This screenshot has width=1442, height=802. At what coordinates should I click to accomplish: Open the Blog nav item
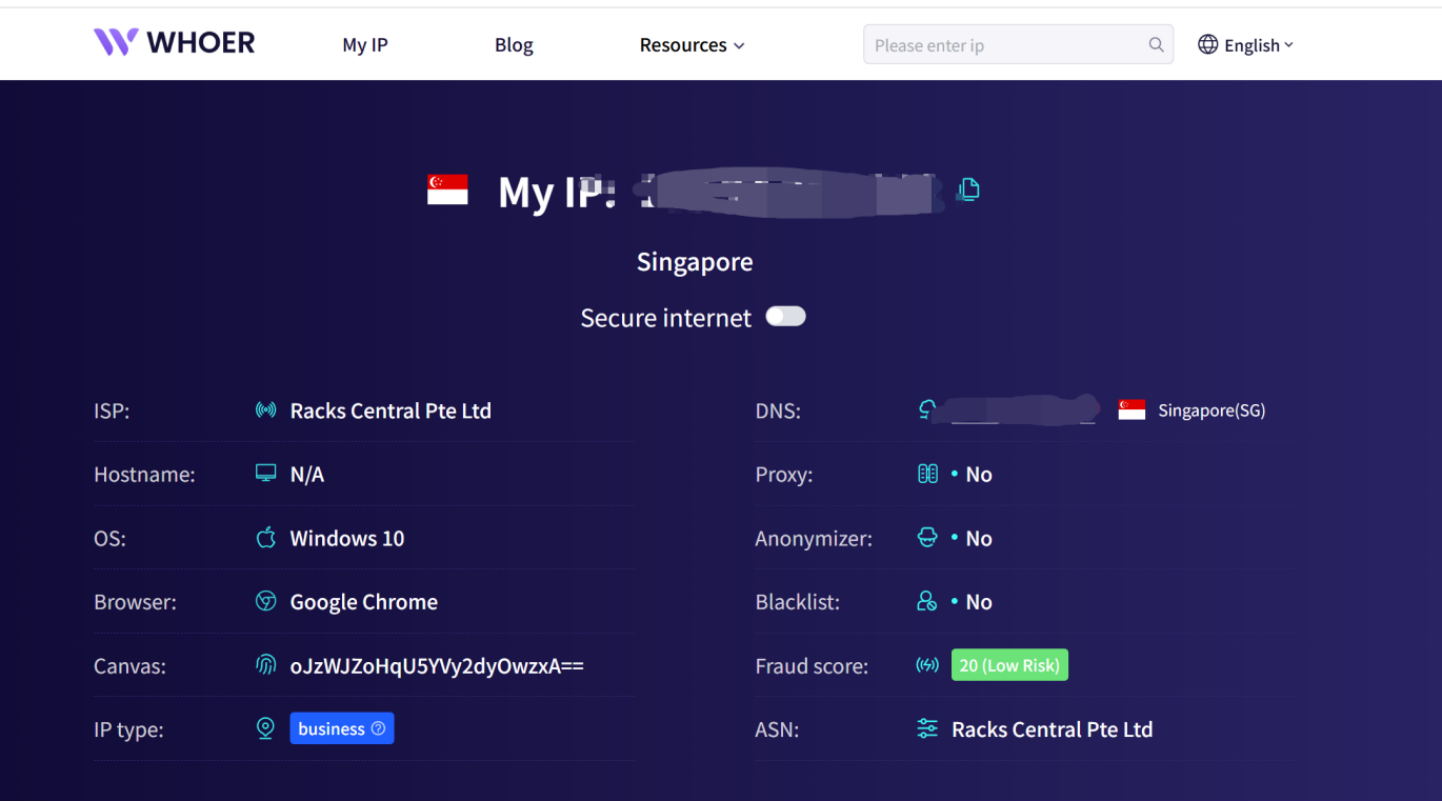point(514,45)
